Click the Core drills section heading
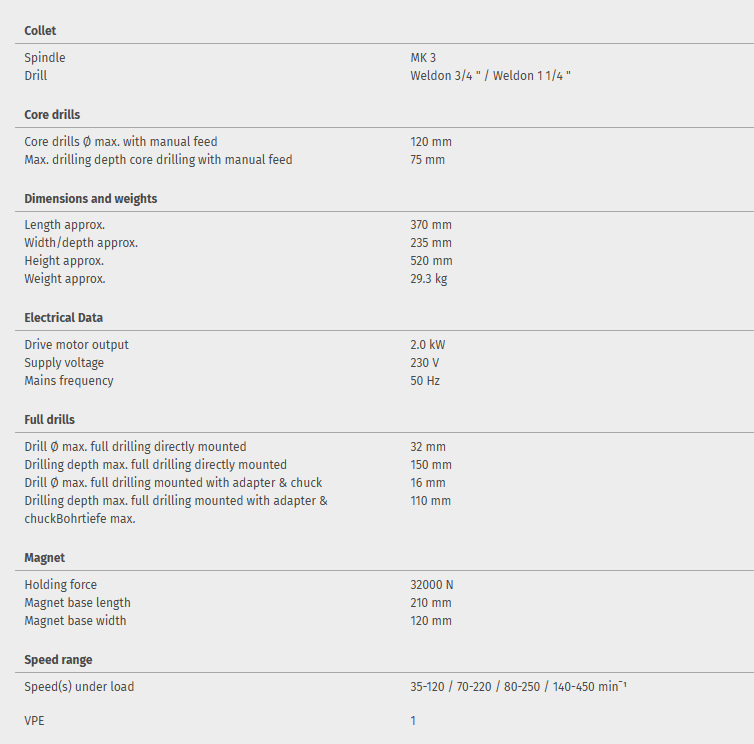Image resolution: width=754 pixels, height=744 pixels. (52, 115)
